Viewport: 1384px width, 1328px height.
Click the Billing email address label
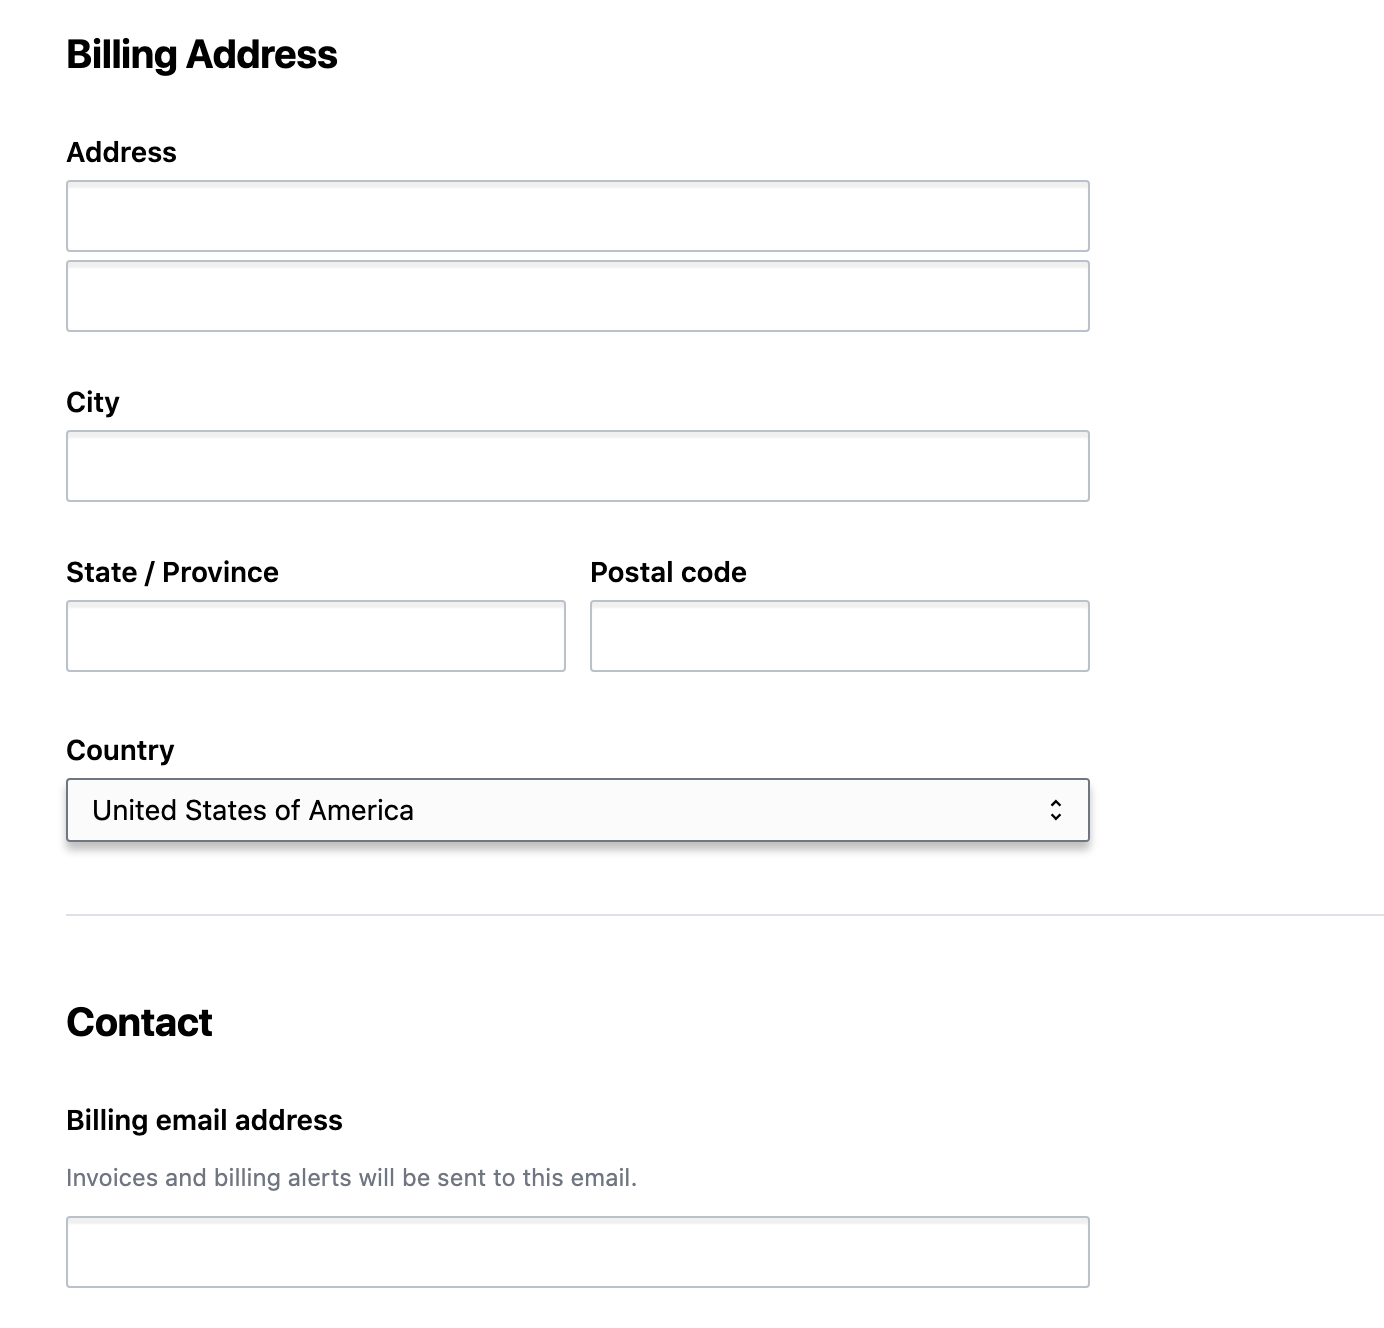tap(204, 1120)
